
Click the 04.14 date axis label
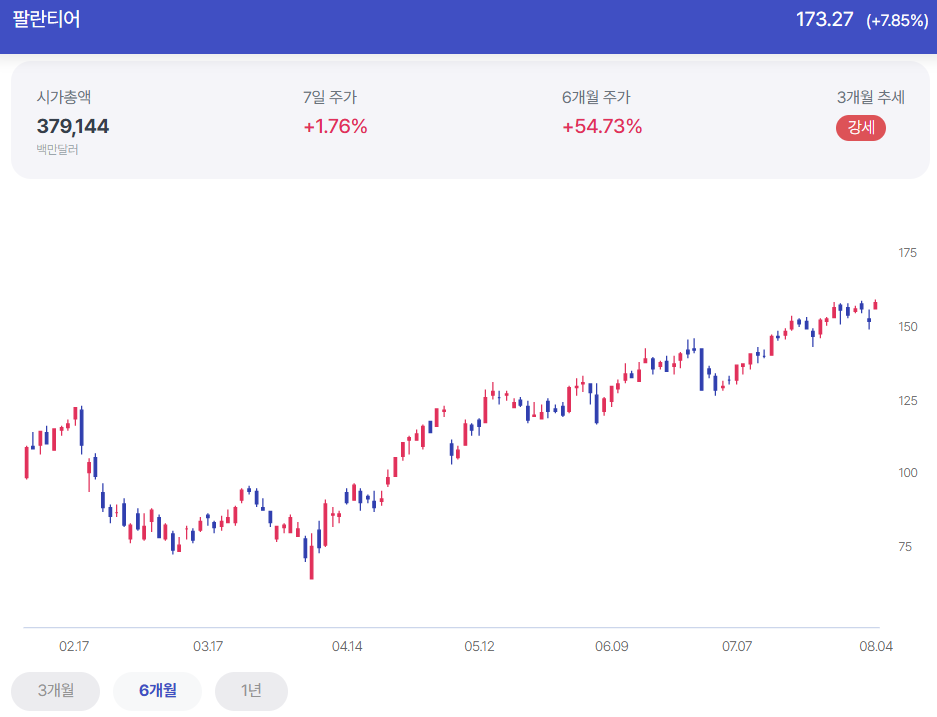pyautogui.click(x=347, y=646)
